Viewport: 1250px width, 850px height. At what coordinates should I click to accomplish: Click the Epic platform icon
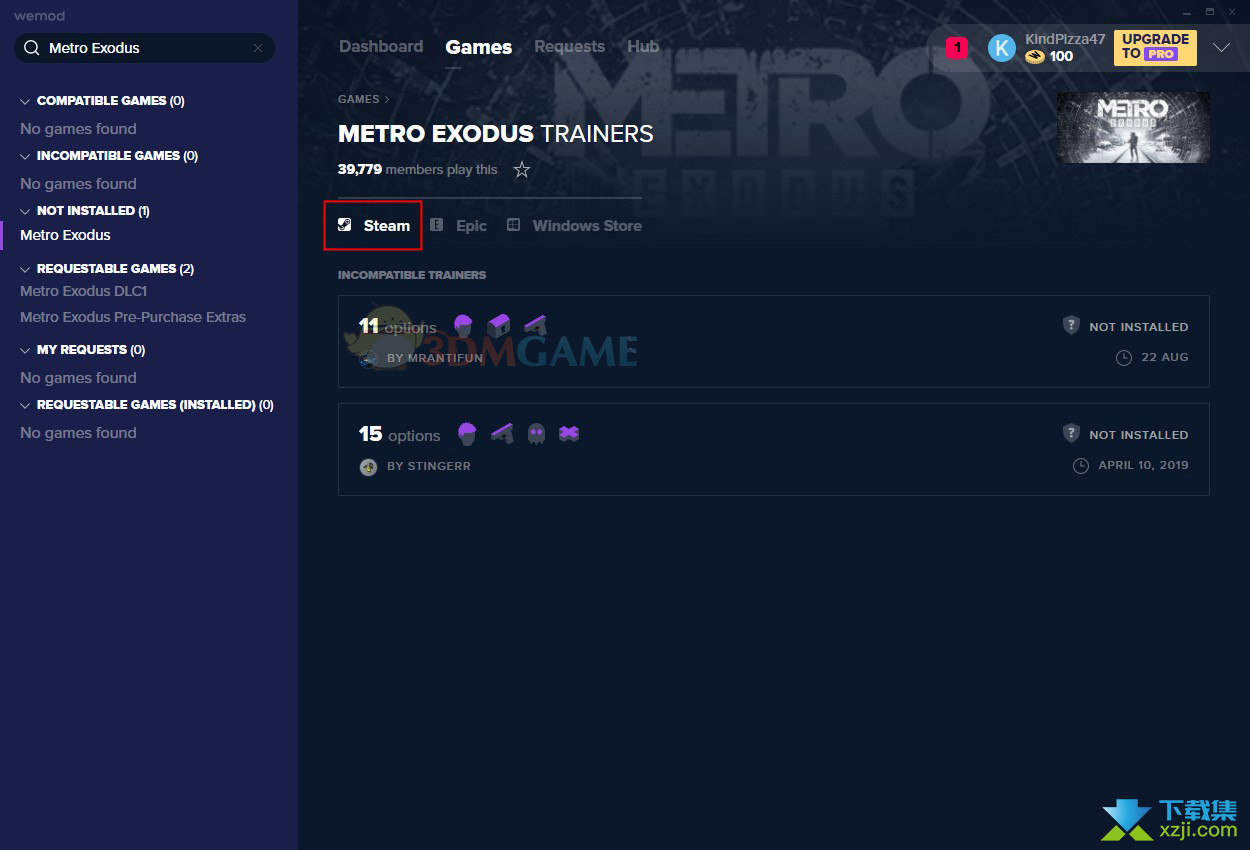[x=436, y=225]
